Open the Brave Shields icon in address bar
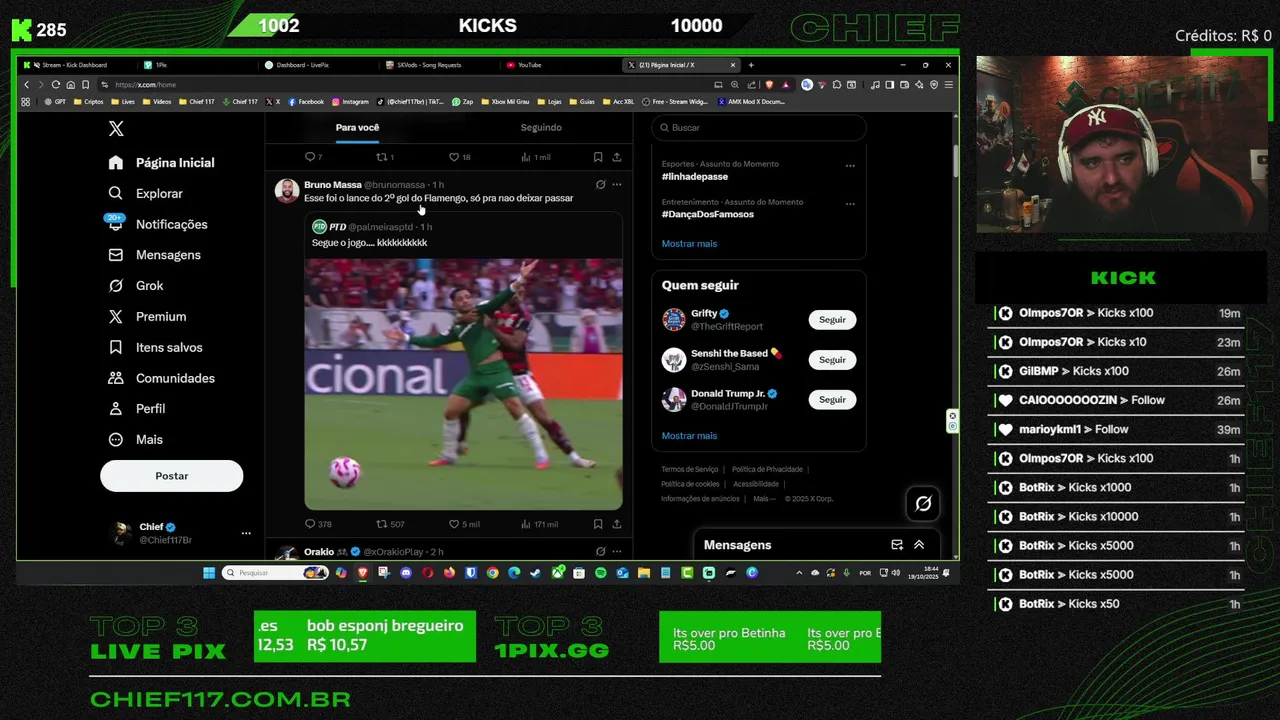Image resolution: width=1280 pixels, height=720 pixels. tap(769, 85)
